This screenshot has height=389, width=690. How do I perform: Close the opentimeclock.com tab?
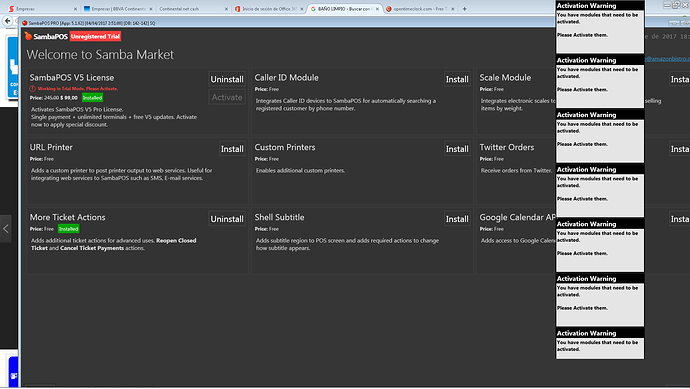coord(453,9)
